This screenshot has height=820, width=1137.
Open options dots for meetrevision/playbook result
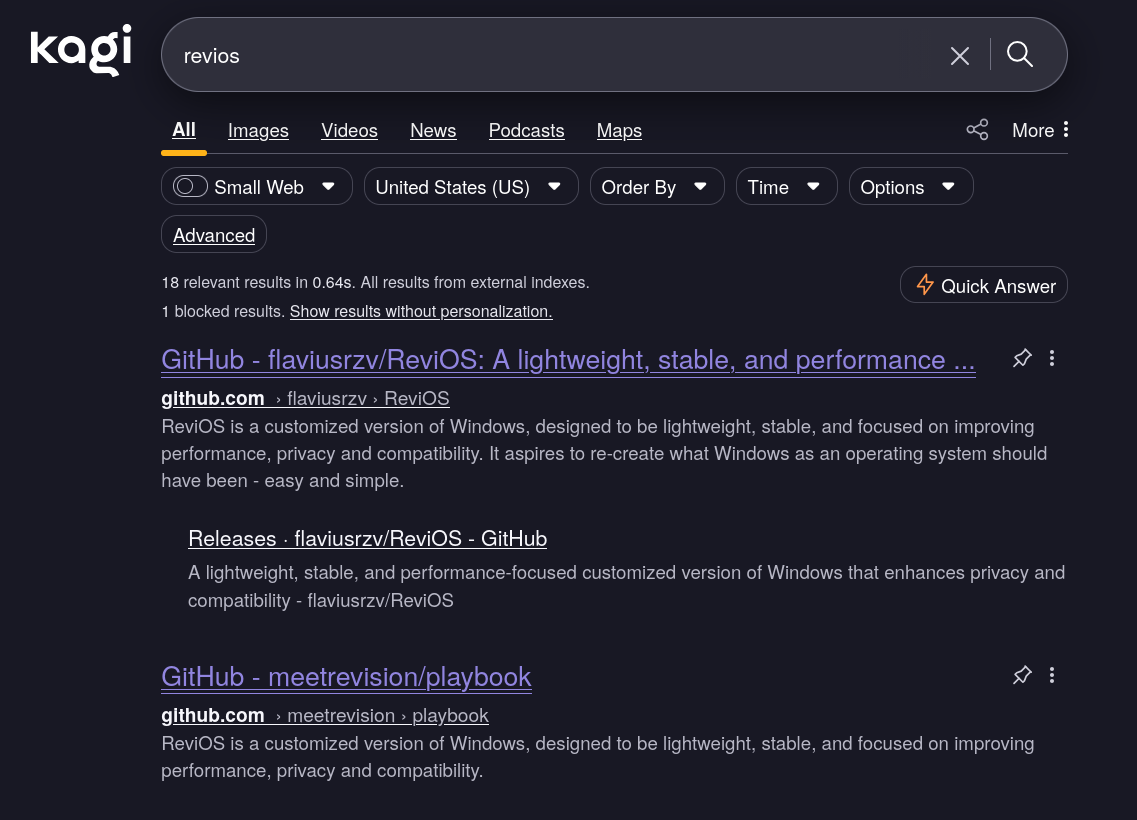pos(1051,675)
